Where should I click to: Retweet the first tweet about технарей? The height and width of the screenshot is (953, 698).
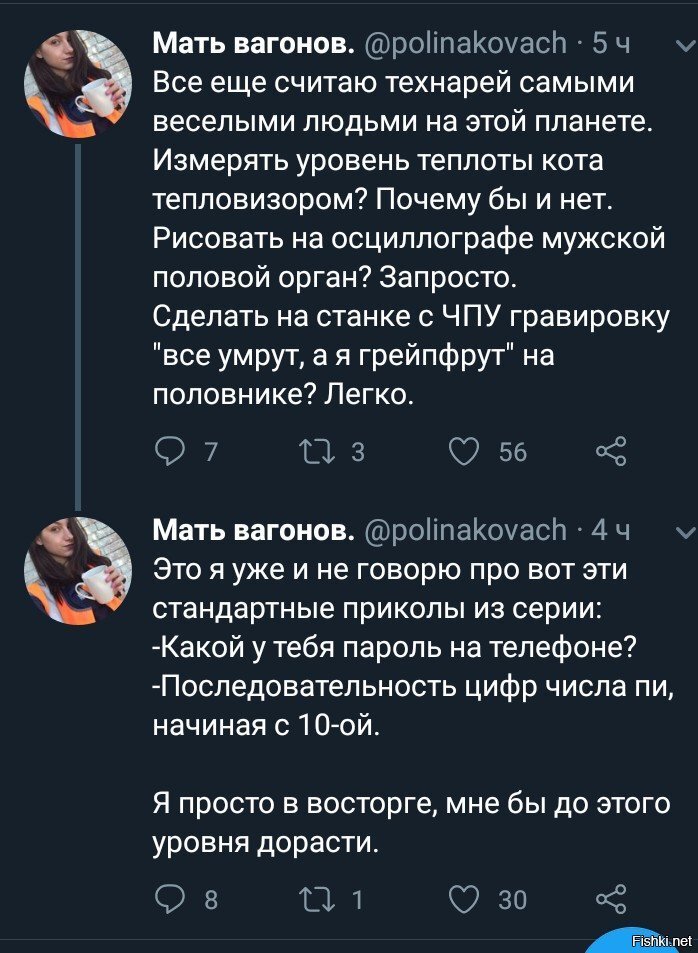click(x=317, y=452)
